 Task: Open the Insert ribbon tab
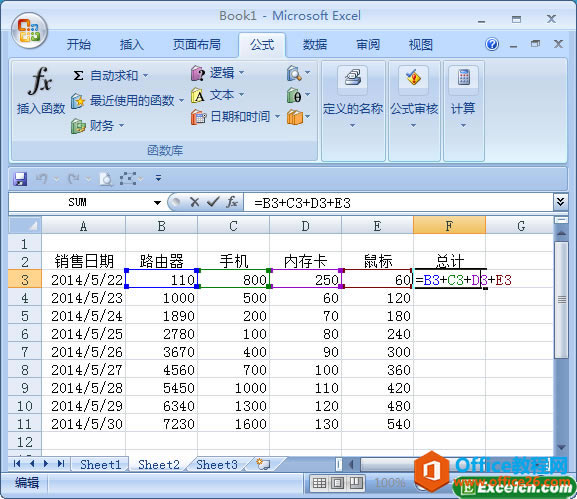coord(132,45)
